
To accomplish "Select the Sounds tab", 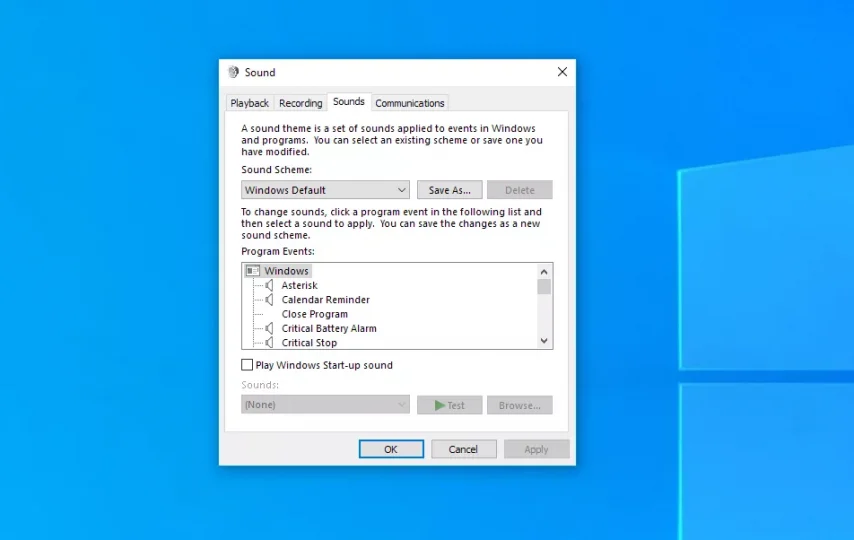I will pos(349,101).
